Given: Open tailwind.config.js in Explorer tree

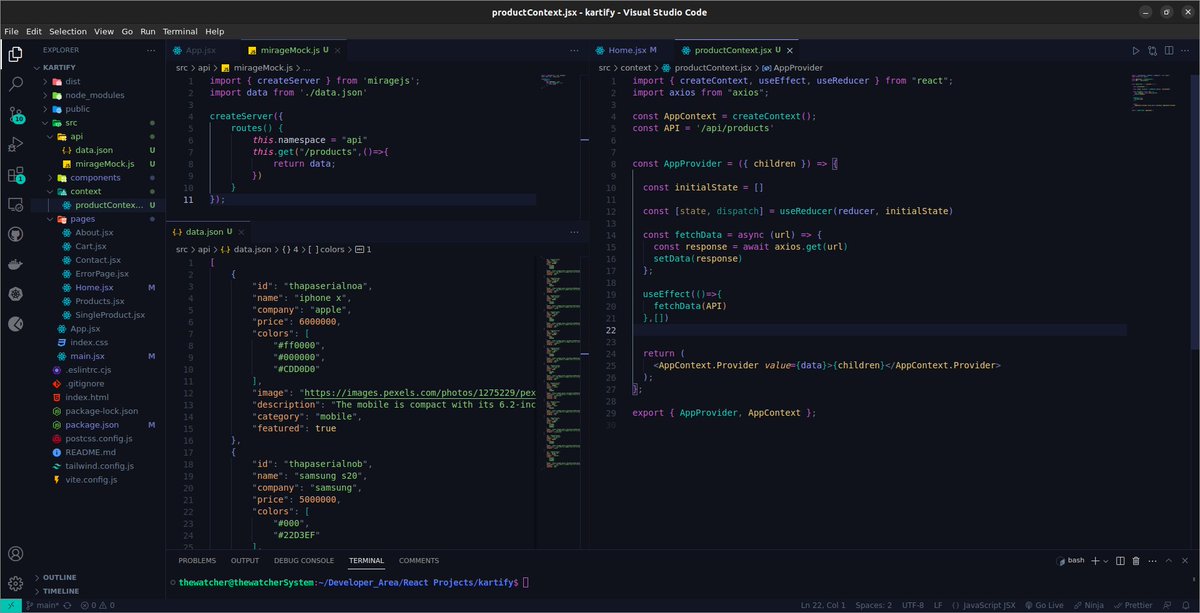Looking at the screenshot, I should [99, 465].
